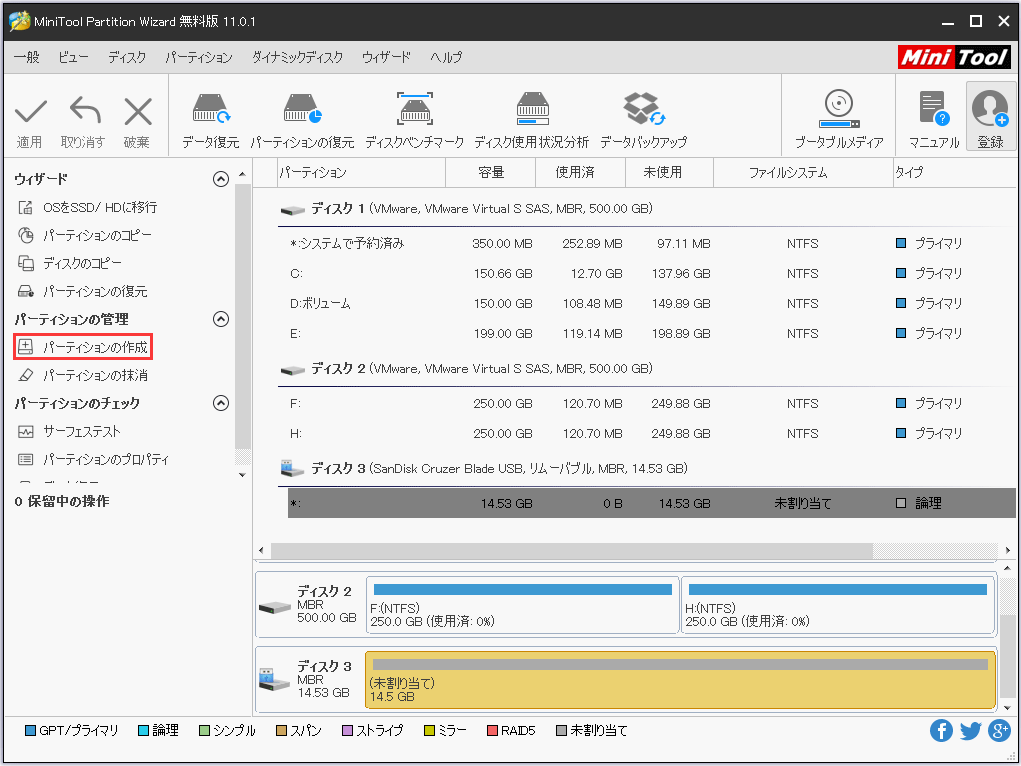Image resolution: width=1021 pixels, height=766 pixels.
Task: Open the ウィザード menu
Action: [x=386, y=57]
